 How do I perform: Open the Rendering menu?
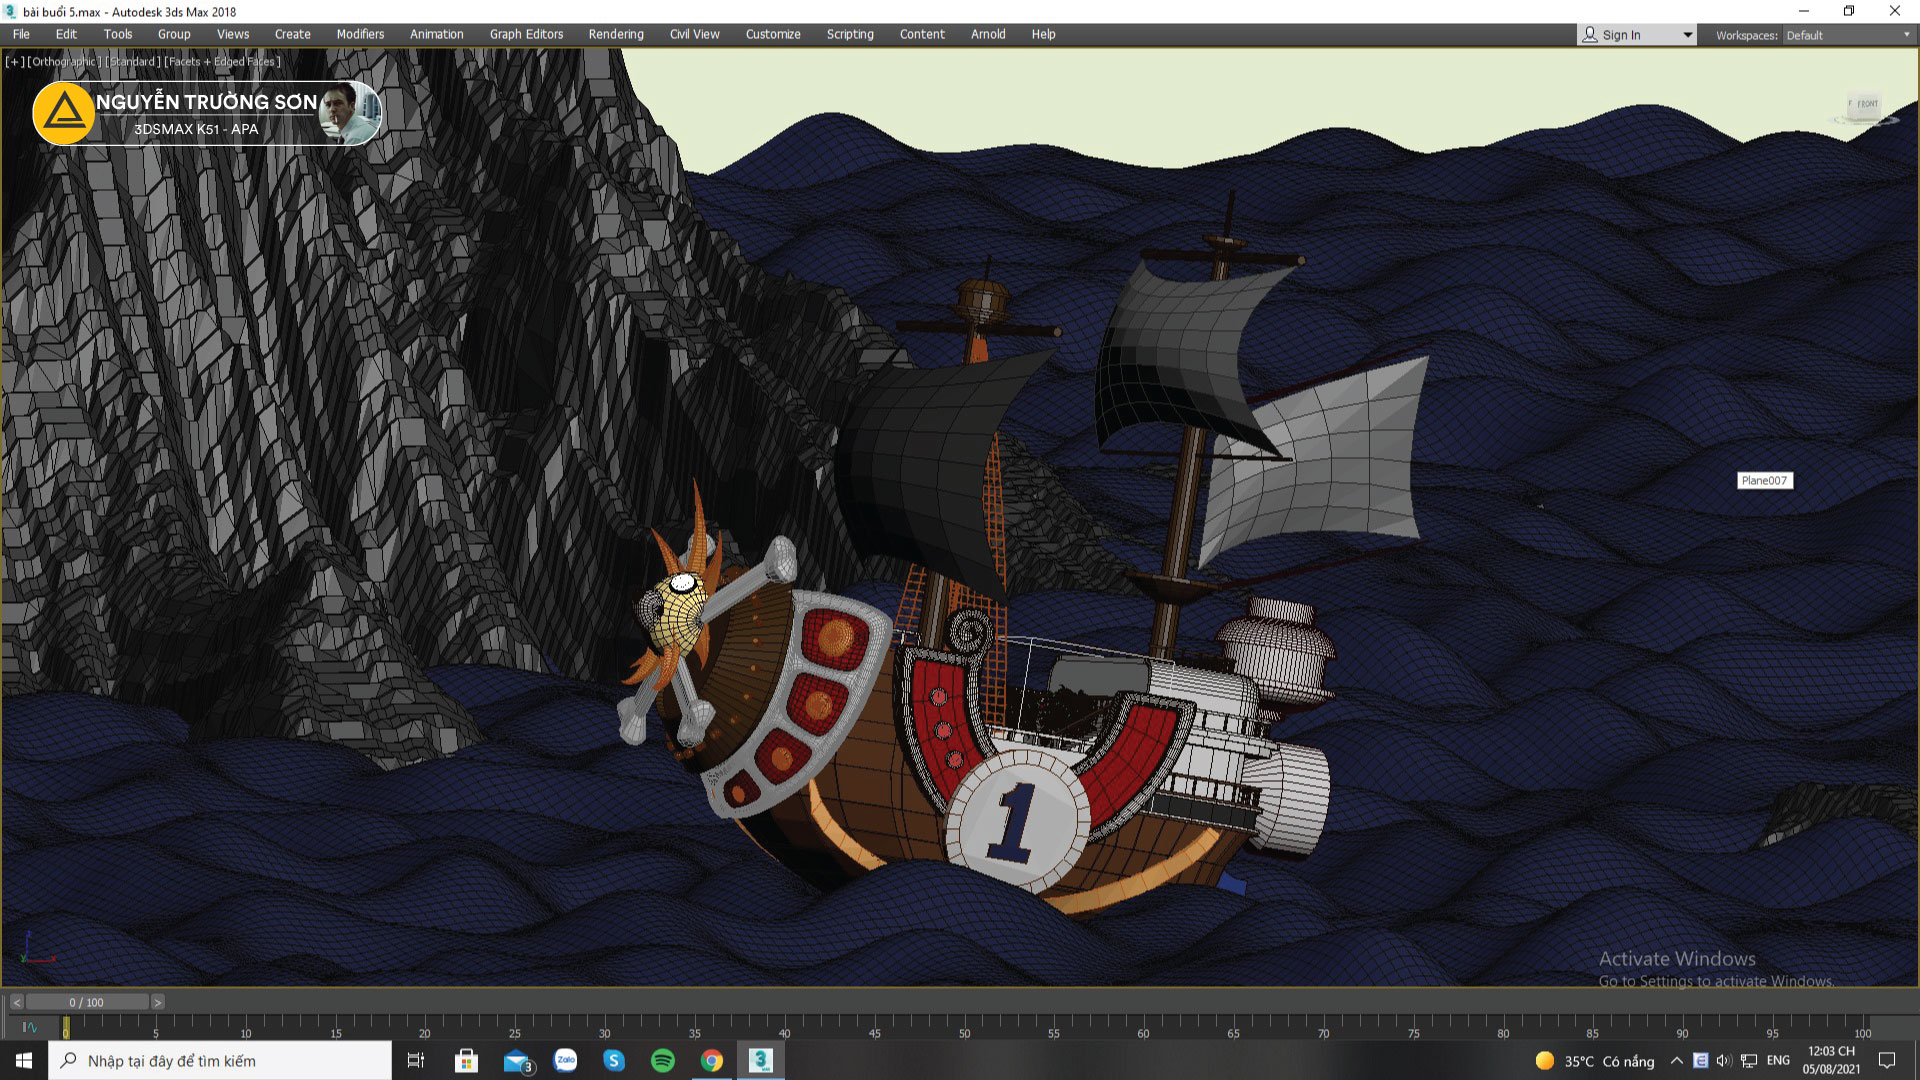pos(616,34)
